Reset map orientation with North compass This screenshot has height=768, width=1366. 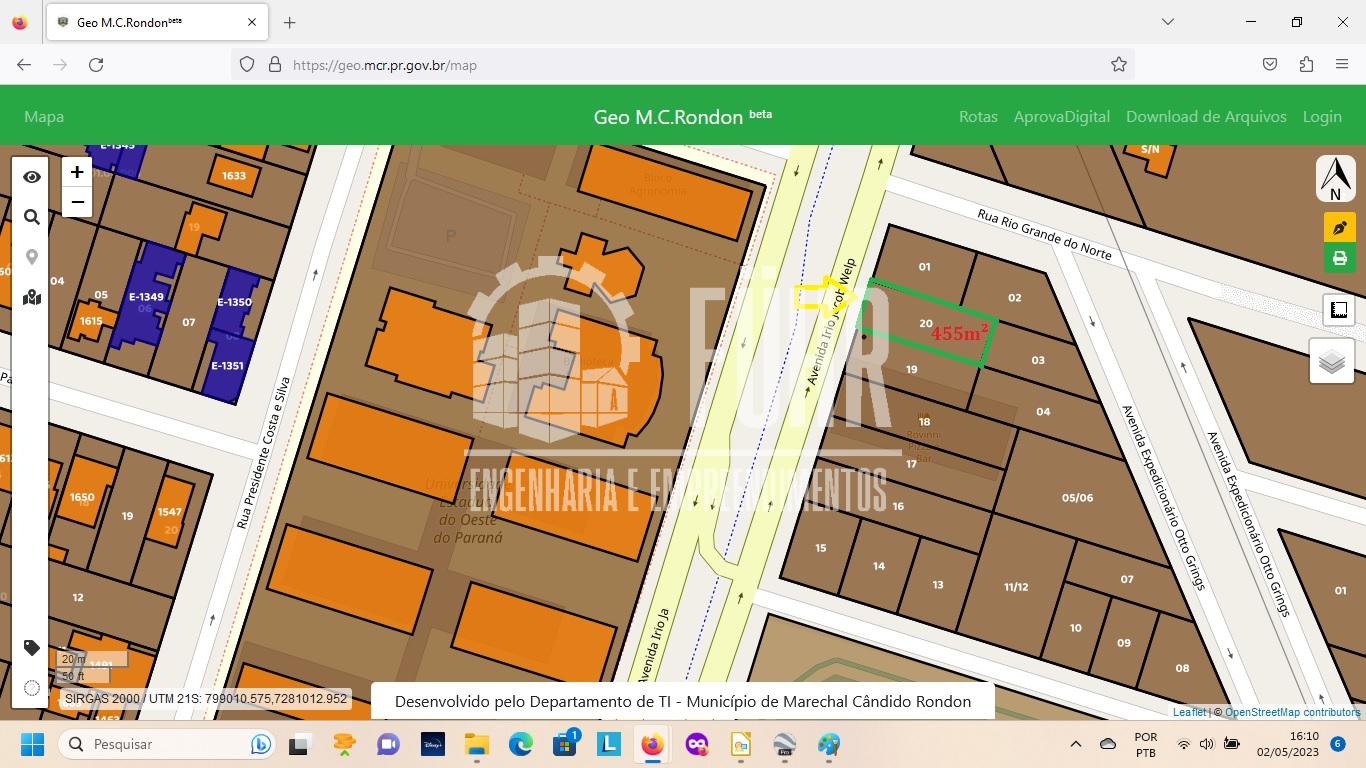click(1336, 179)
